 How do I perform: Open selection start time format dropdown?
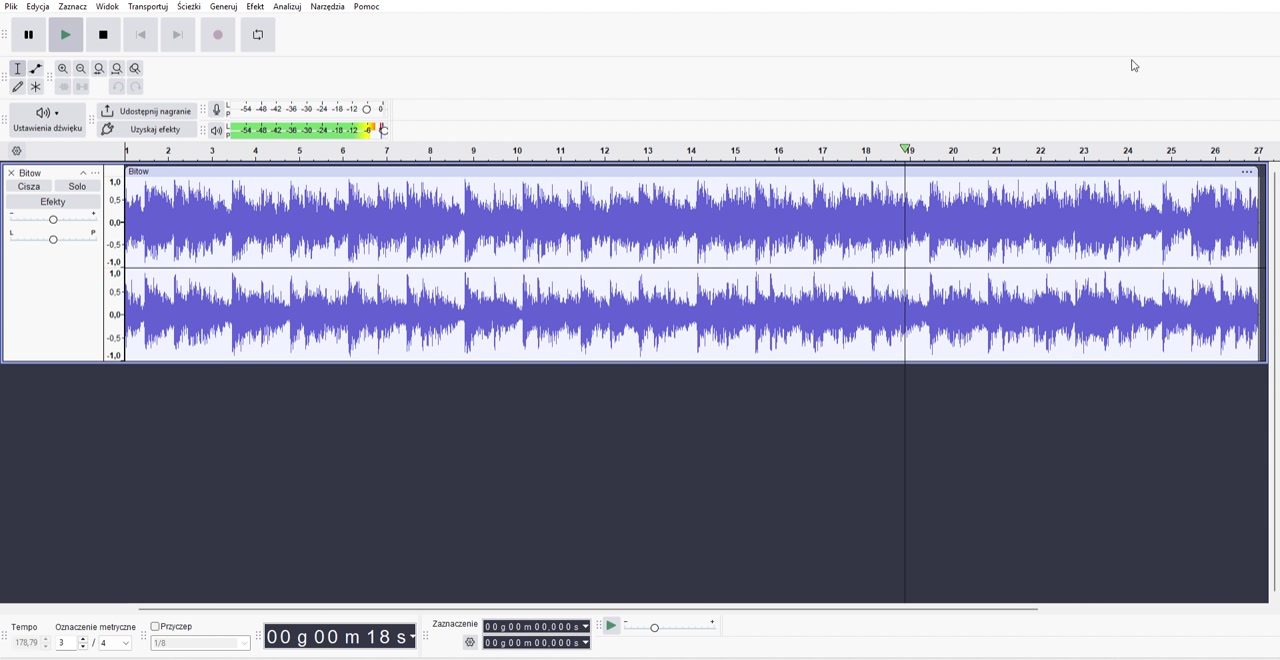[x=585, y=627]
